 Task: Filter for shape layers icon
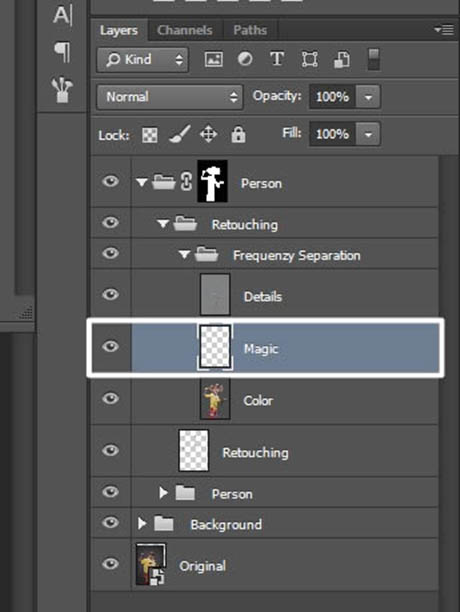(309, 59)
